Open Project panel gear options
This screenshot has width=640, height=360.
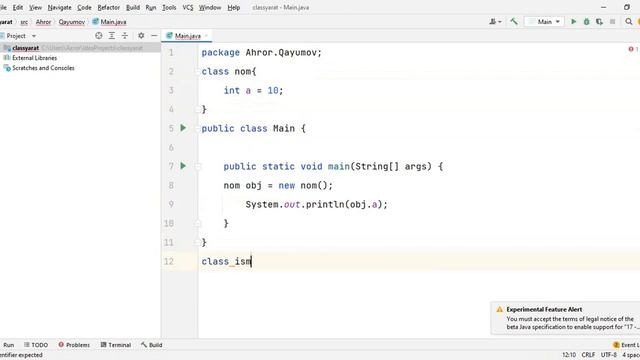pyautogui.click(x=141, y=36)
